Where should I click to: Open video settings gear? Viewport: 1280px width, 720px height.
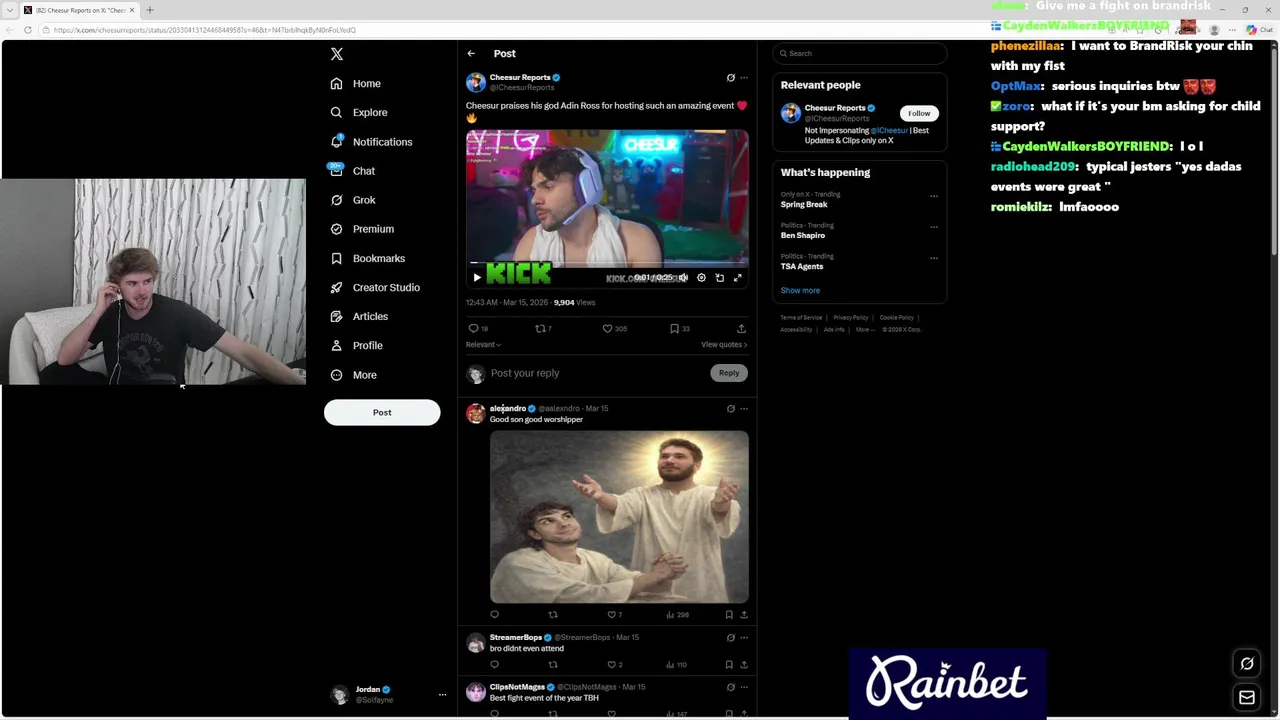pos(701,277)
